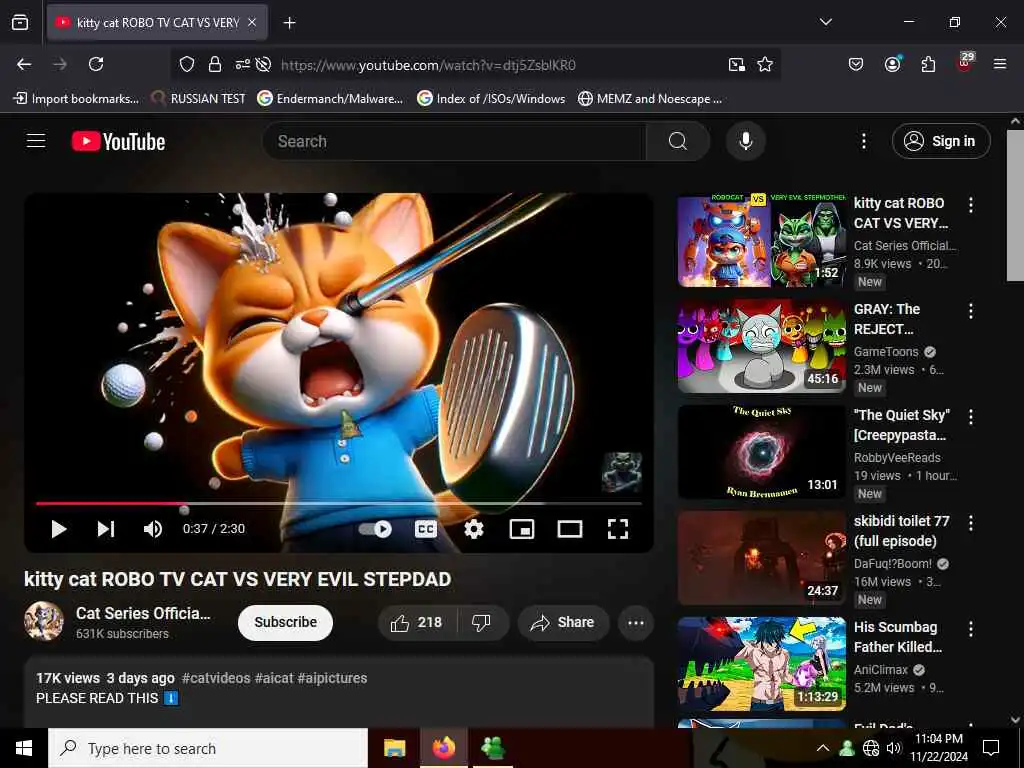Open options menu for GRAY: The REJECT

971,311
